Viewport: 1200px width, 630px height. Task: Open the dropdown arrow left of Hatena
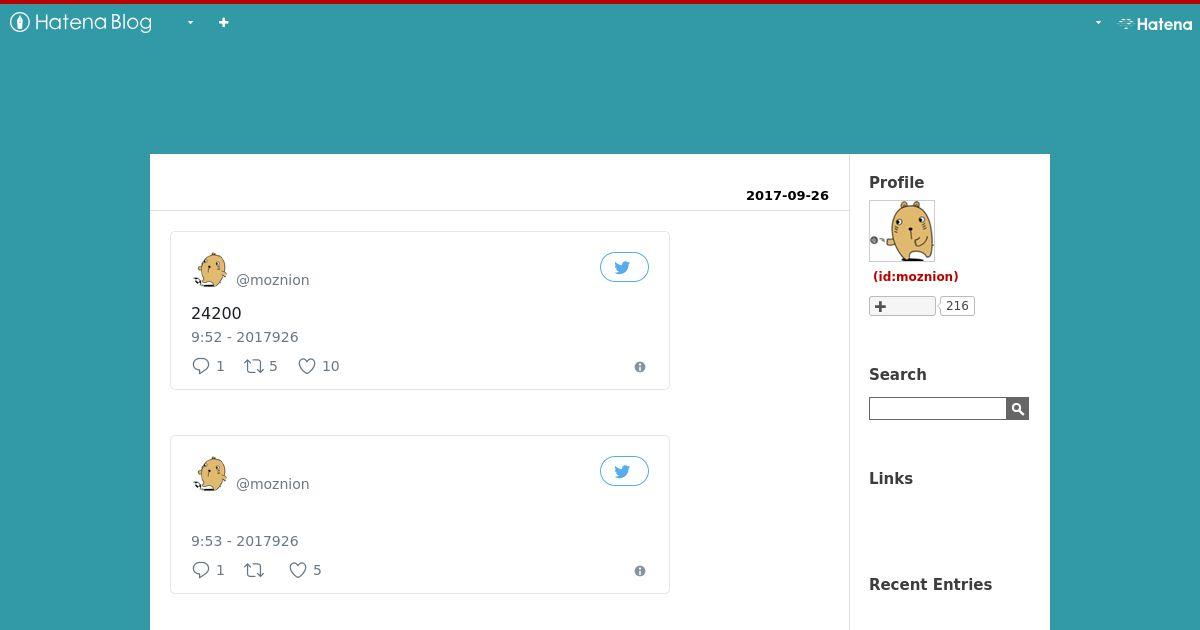(x=1098, y=22)
